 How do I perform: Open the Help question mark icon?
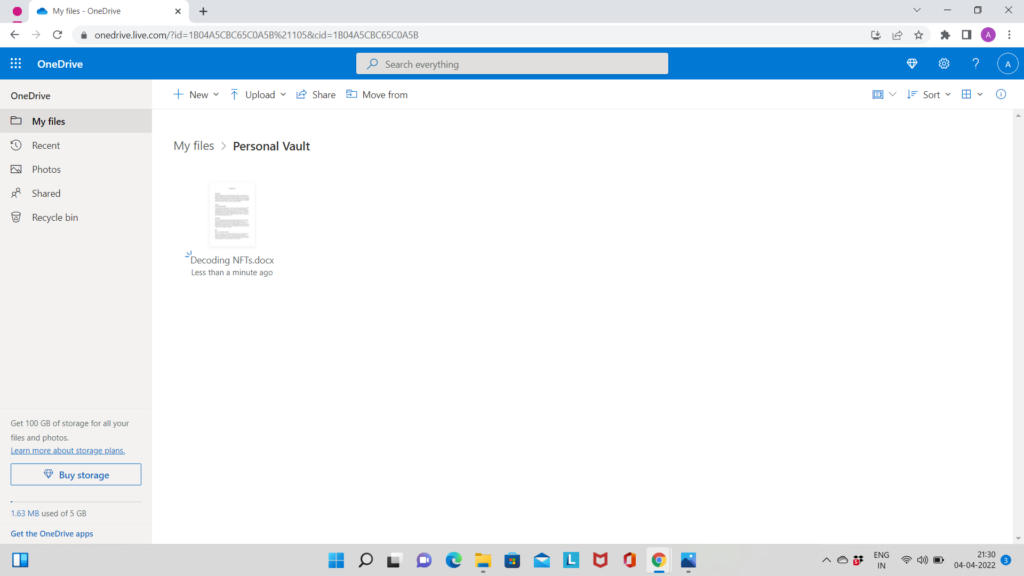[x=976, y=63]
